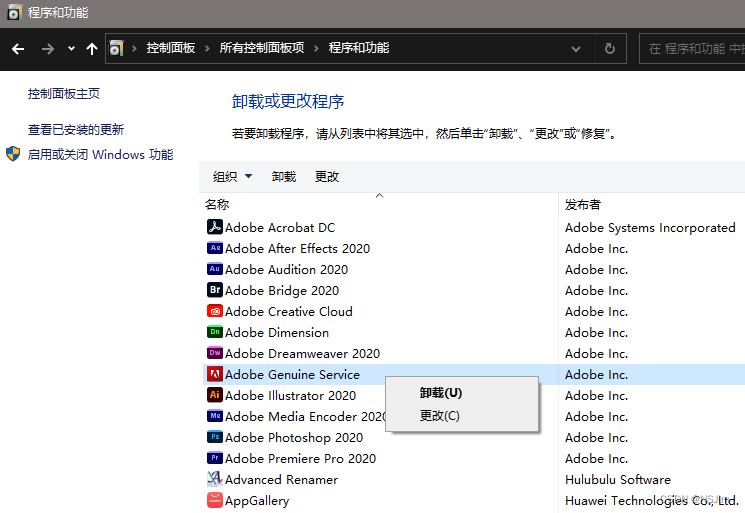Click the Advanced Renamer icon
The height and width of the screenshot is (513, 745).
pos(215,479)
